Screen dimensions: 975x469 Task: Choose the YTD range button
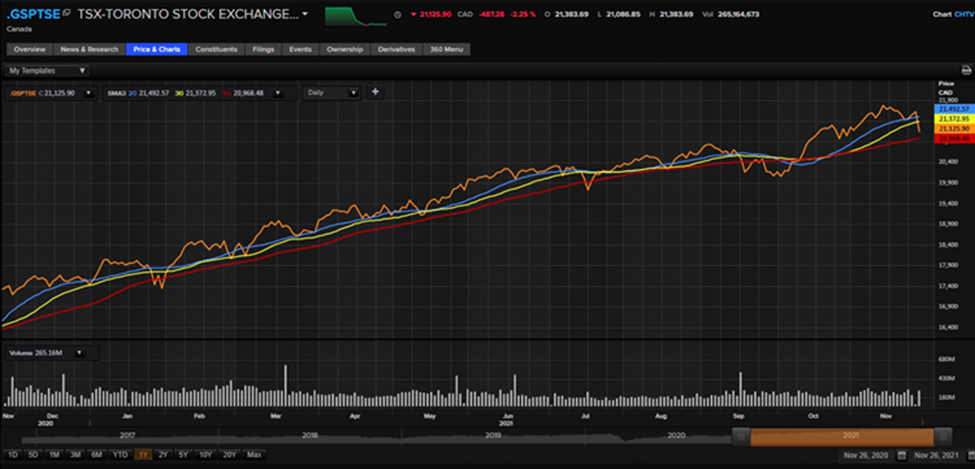click(120, 455)
